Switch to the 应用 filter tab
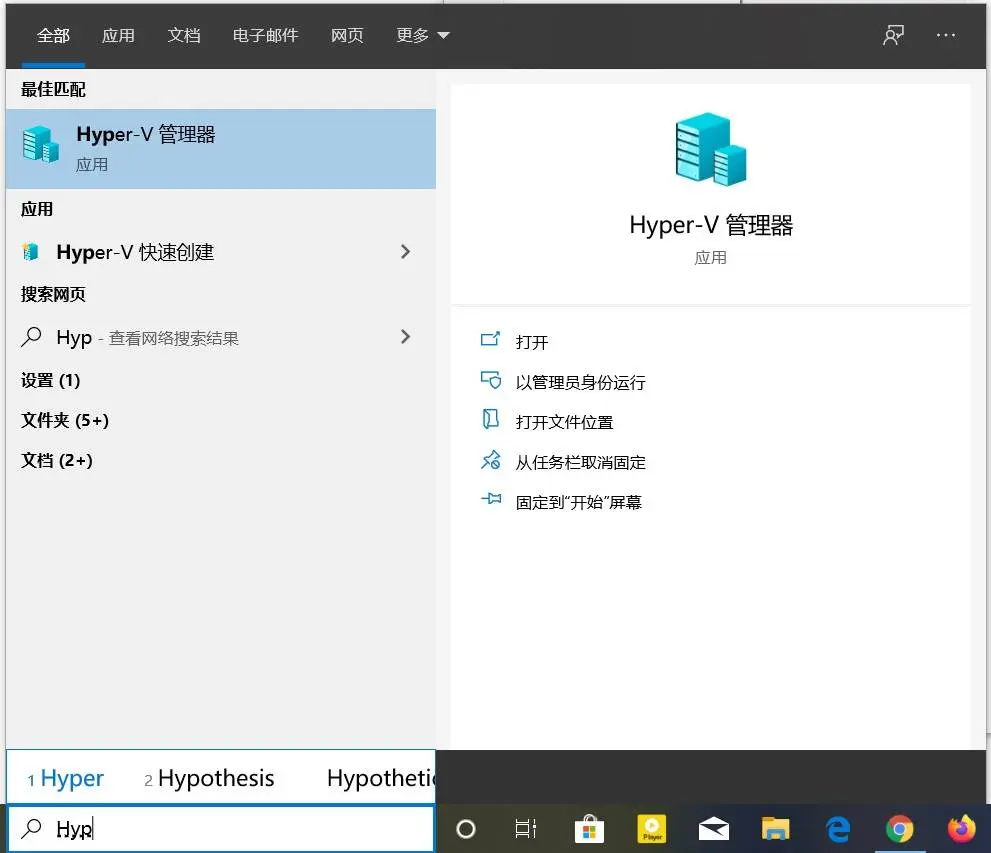The width and height of the screenshot is (991, 853). (x=118, y=35)
